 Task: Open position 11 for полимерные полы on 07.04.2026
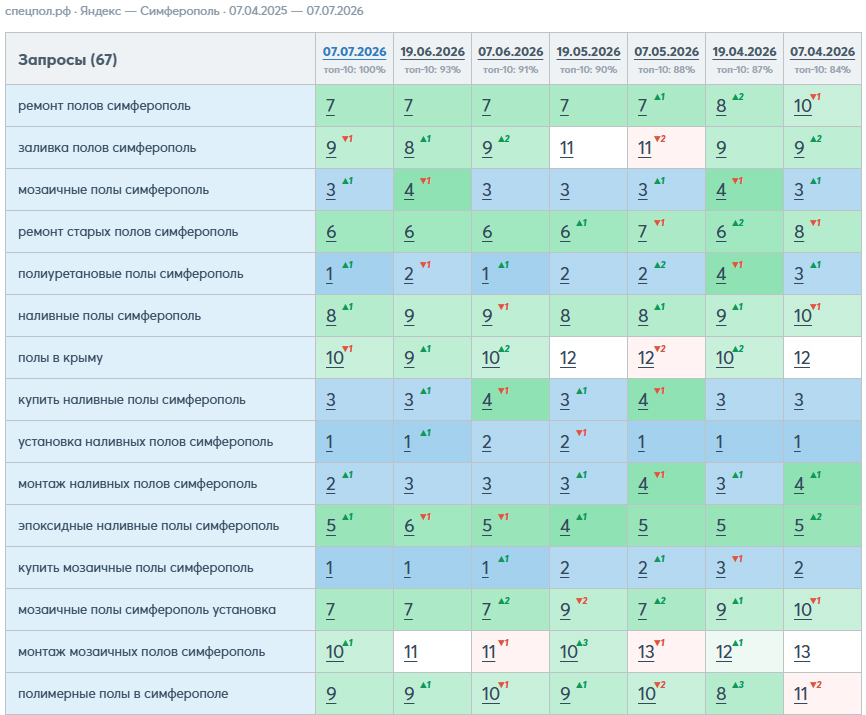800,694
